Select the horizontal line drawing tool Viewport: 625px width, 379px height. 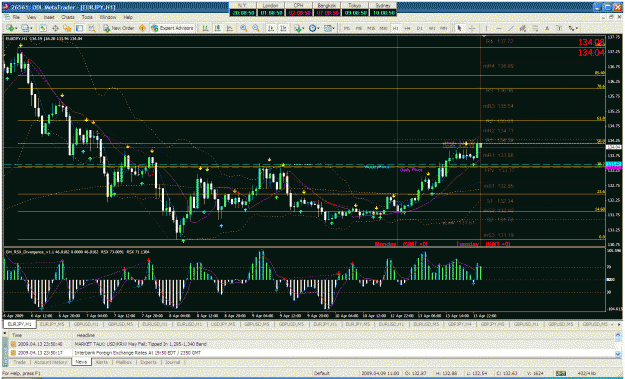[x=499, y=28]
